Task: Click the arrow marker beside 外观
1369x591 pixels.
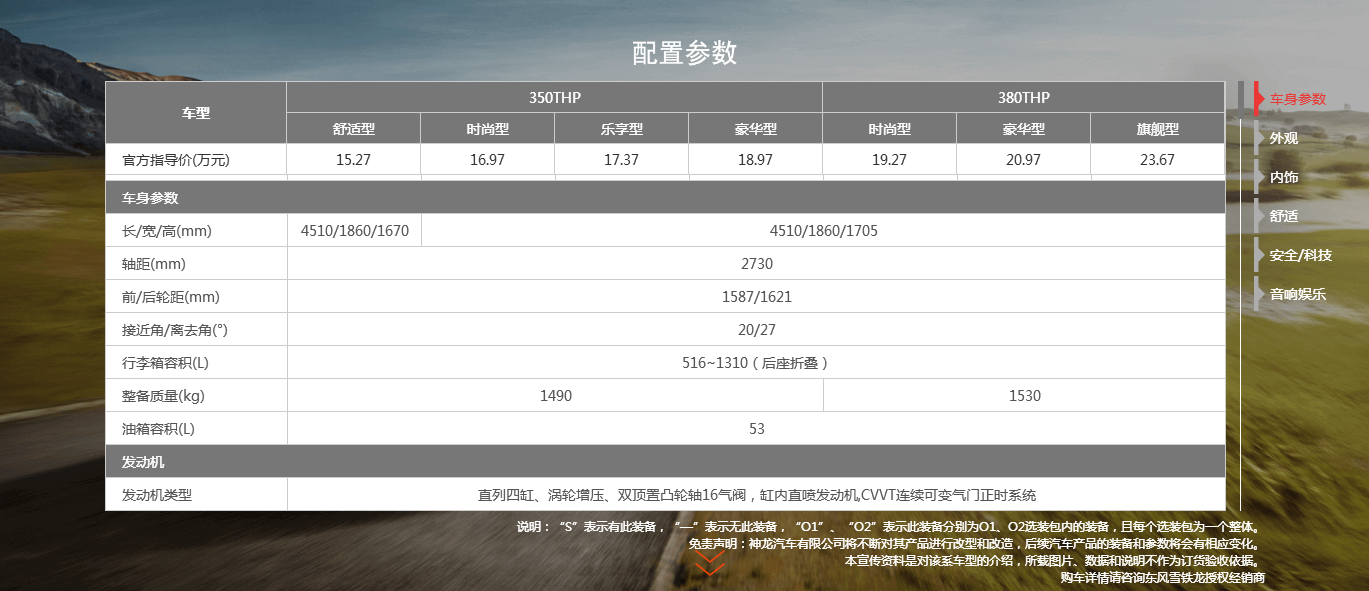Action: [1258, 138]
